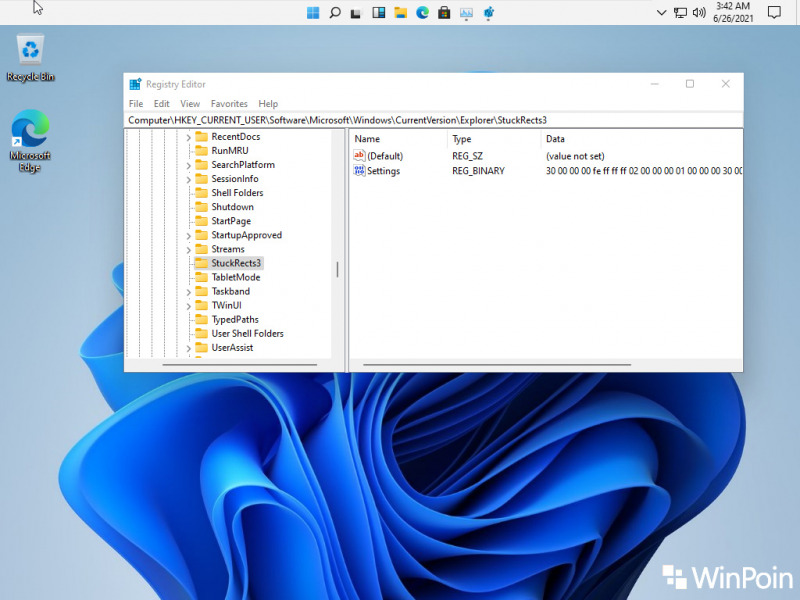
Task: Launch Microsoft Edge from the taskbar
Action: [x=422, y=13]
